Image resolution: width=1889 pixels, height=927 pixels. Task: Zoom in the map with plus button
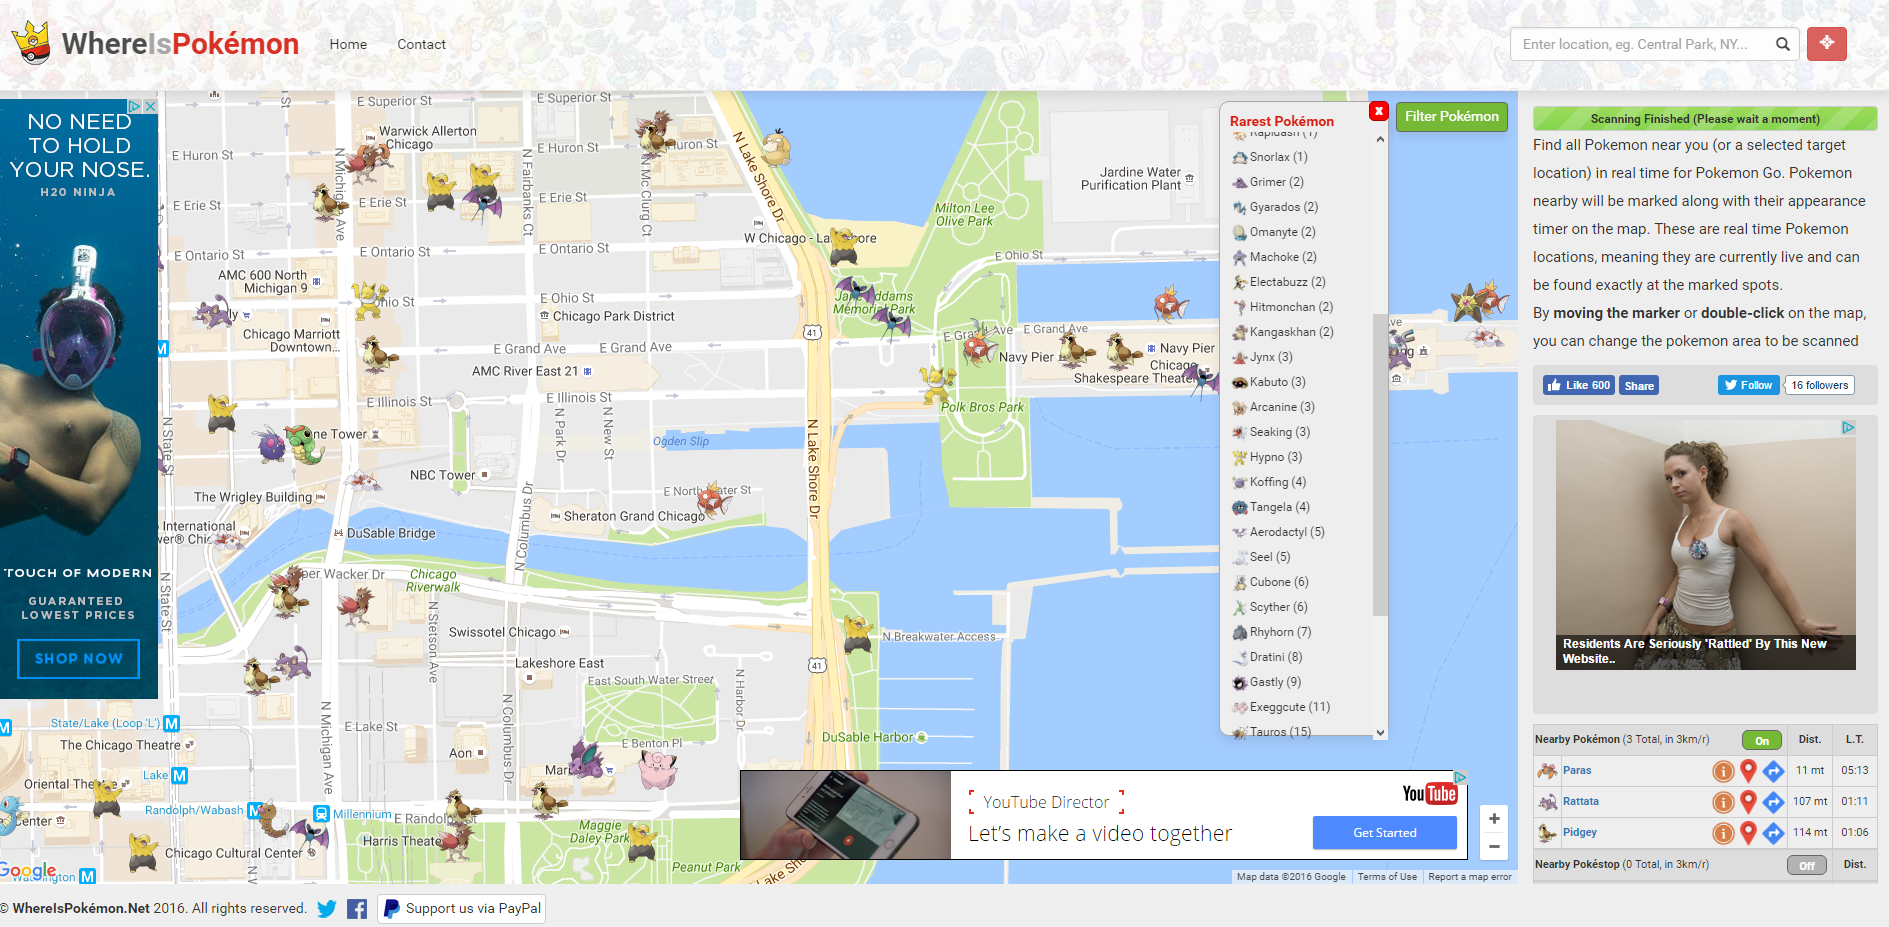pos(1494,818)
